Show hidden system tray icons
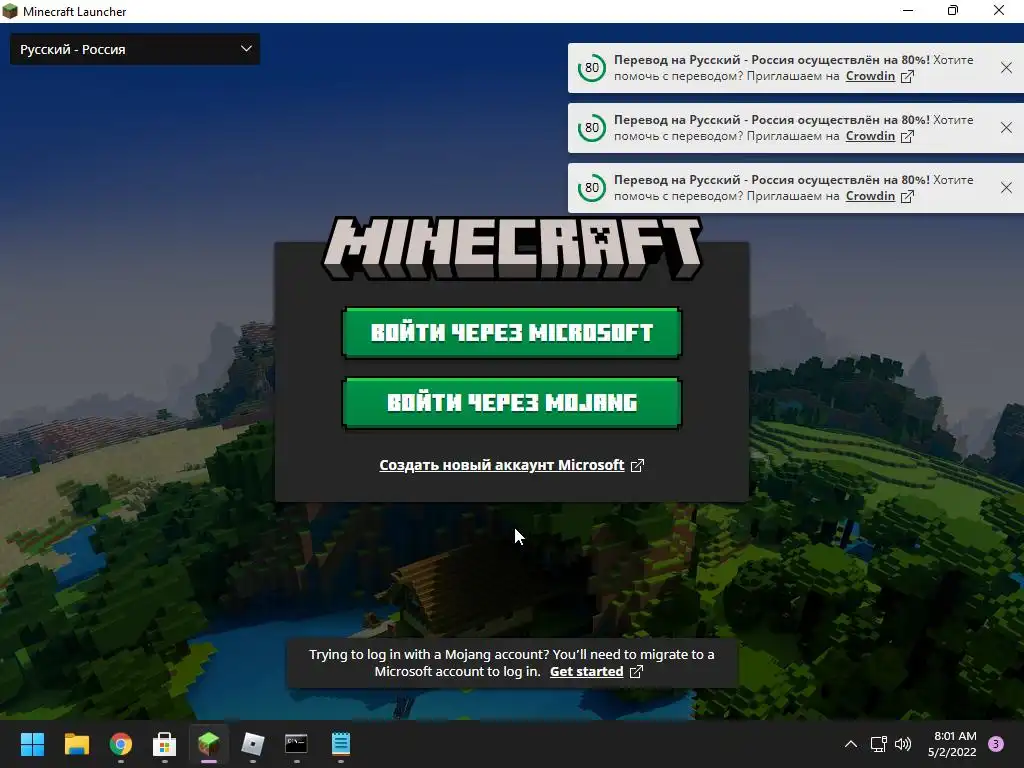Image resolution: width=1024 pixels, height=768 pixels. [x=851, y=744]
